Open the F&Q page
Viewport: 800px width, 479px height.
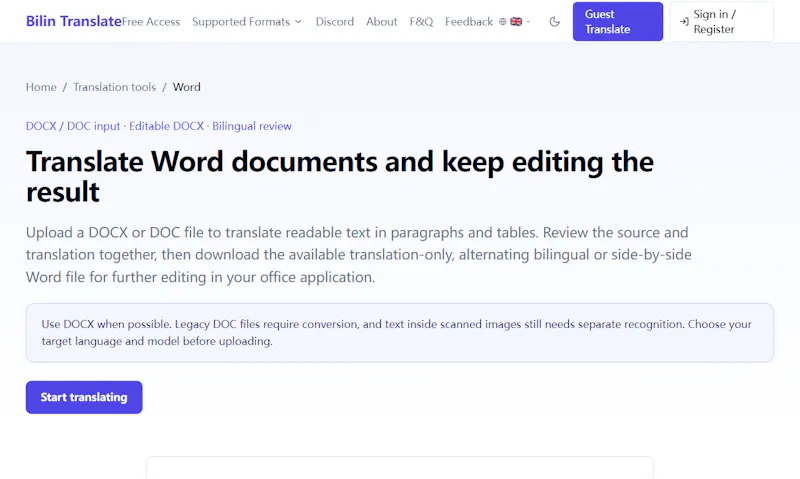click(x=421, y=21)
